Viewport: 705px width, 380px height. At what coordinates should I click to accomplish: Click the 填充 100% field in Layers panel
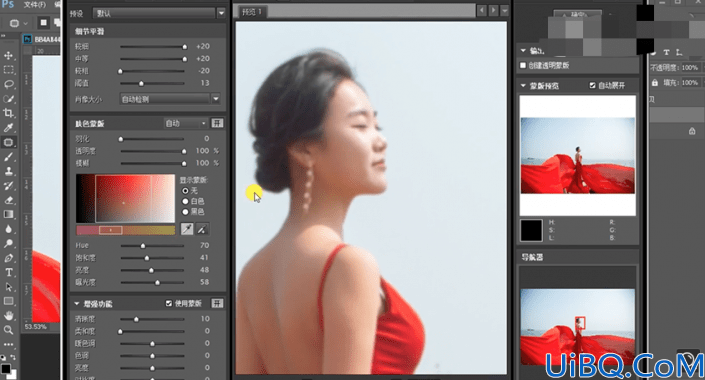[x=690, y=83]
